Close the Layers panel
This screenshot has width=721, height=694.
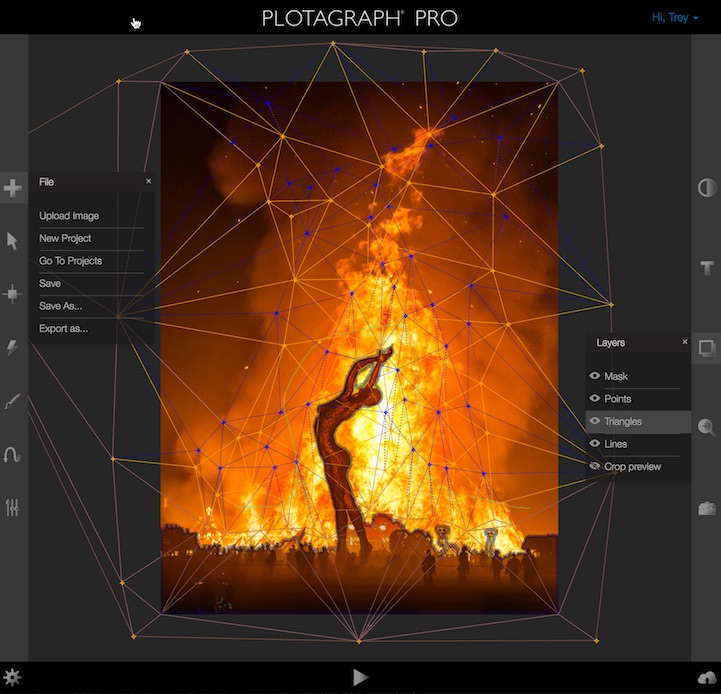[x=685, y=342]
